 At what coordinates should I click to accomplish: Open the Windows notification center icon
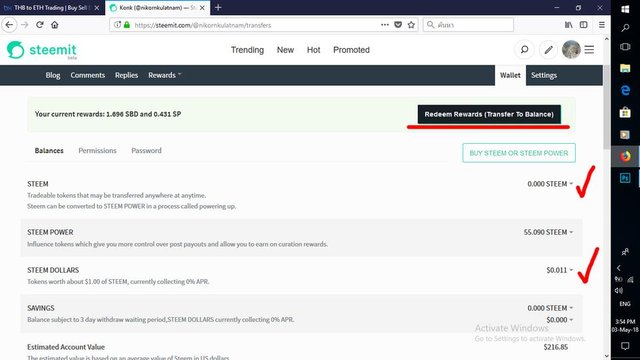click(x=625, y=346)
